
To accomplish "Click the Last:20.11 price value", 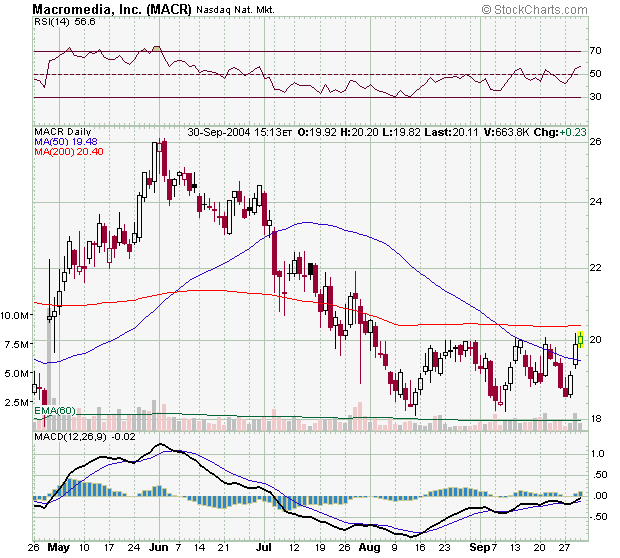I will coord(452,132).
